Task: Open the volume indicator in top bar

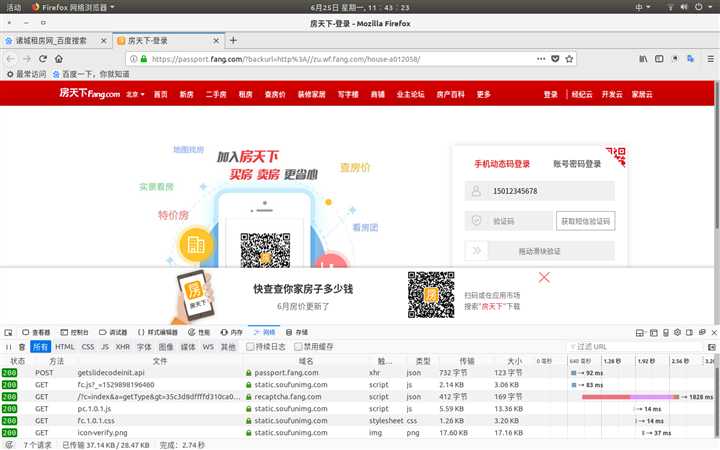Action: [684, 7]
